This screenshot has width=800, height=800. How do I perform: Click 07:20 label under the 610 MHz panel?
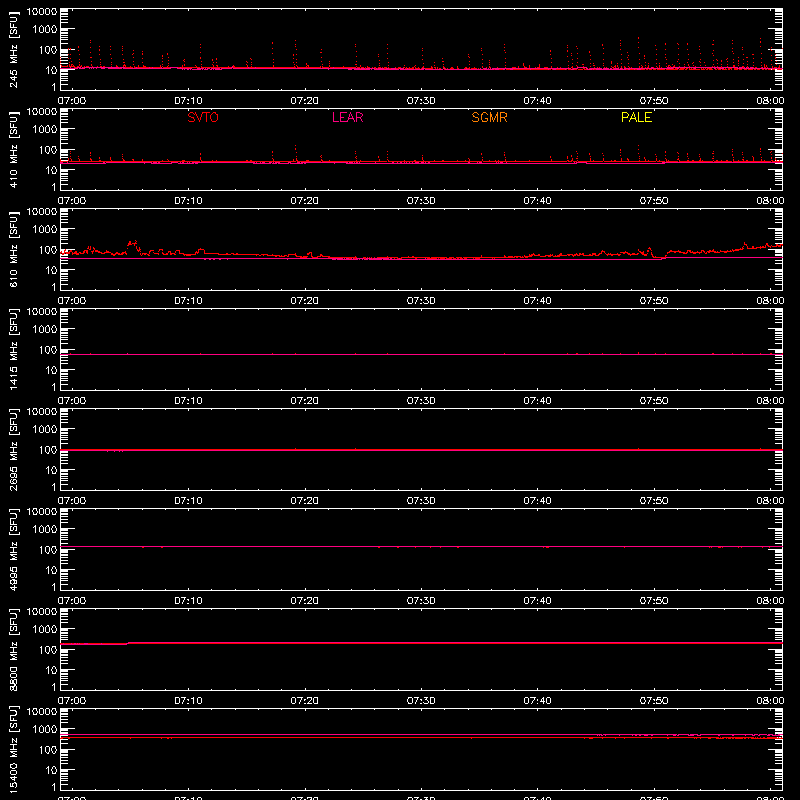coord(305,301)
